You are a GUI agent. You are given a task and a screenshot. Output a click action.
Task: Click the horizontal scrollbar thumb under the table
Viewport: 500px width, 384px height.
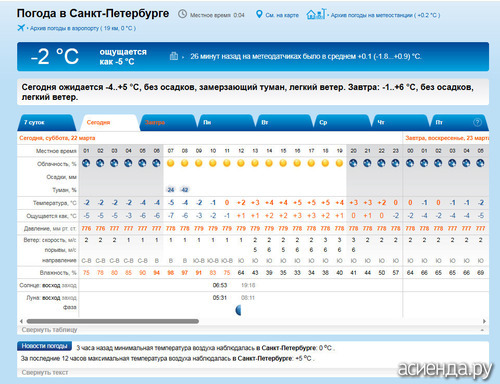pos(113,321)
